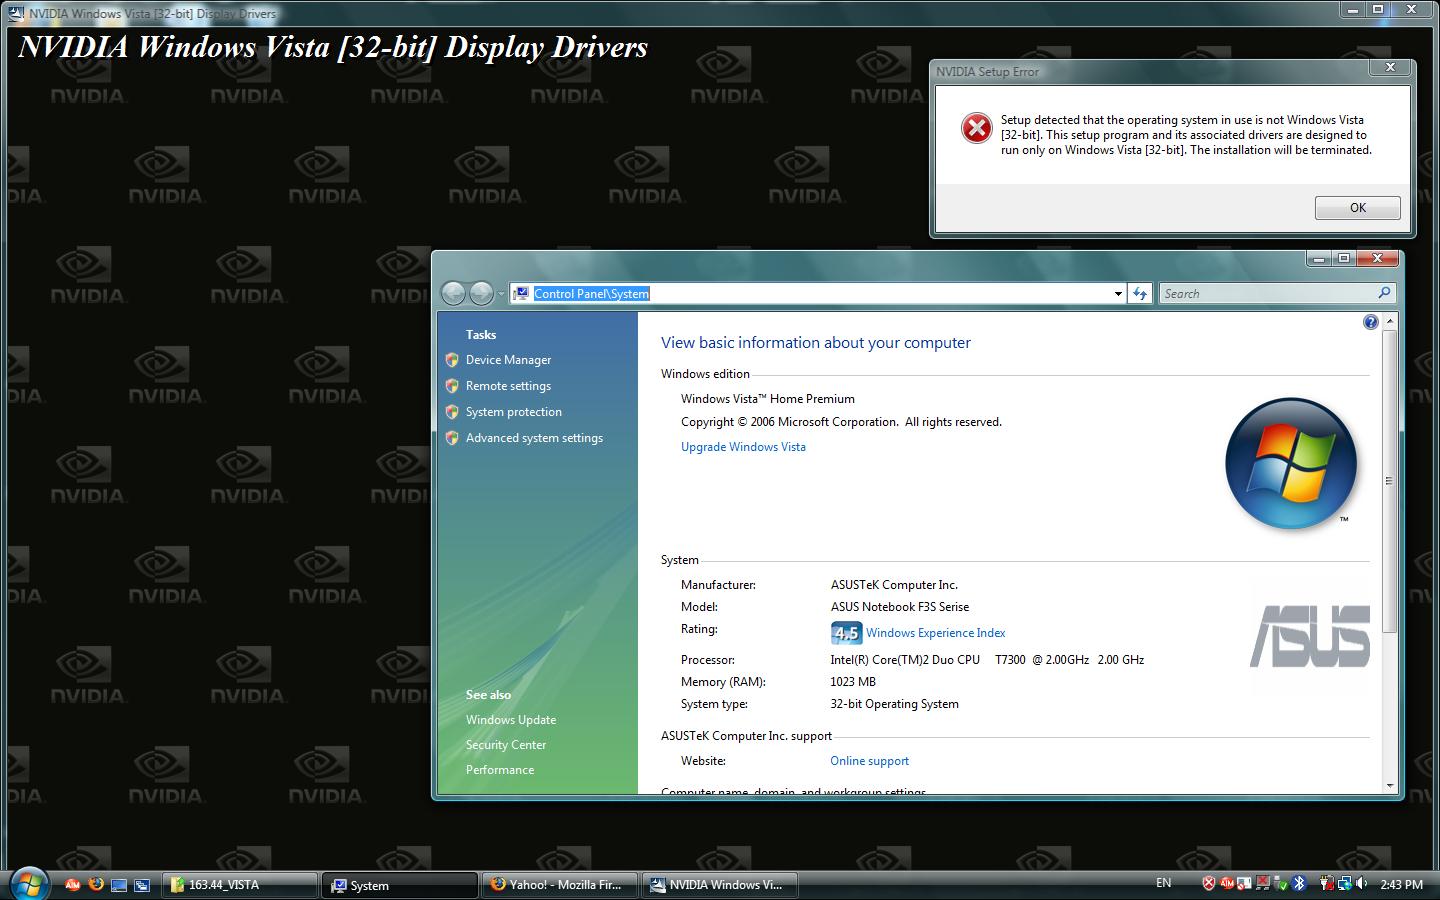Open Advanced system settings task
The width and height of the screenshot is (1440, 900).
pos(534,438)
